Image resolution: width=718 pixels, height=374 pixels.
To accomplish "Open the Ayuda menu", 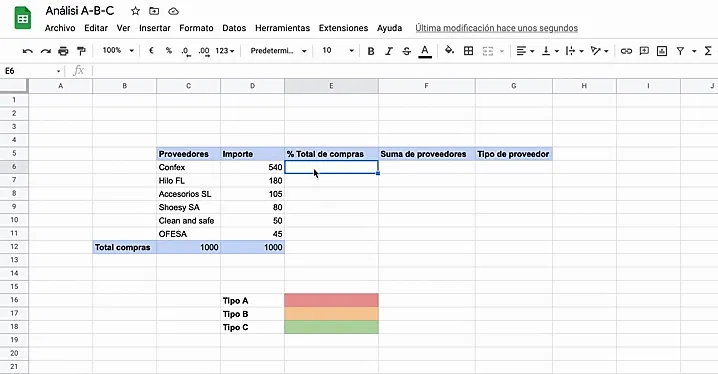I will coord(390,28).
